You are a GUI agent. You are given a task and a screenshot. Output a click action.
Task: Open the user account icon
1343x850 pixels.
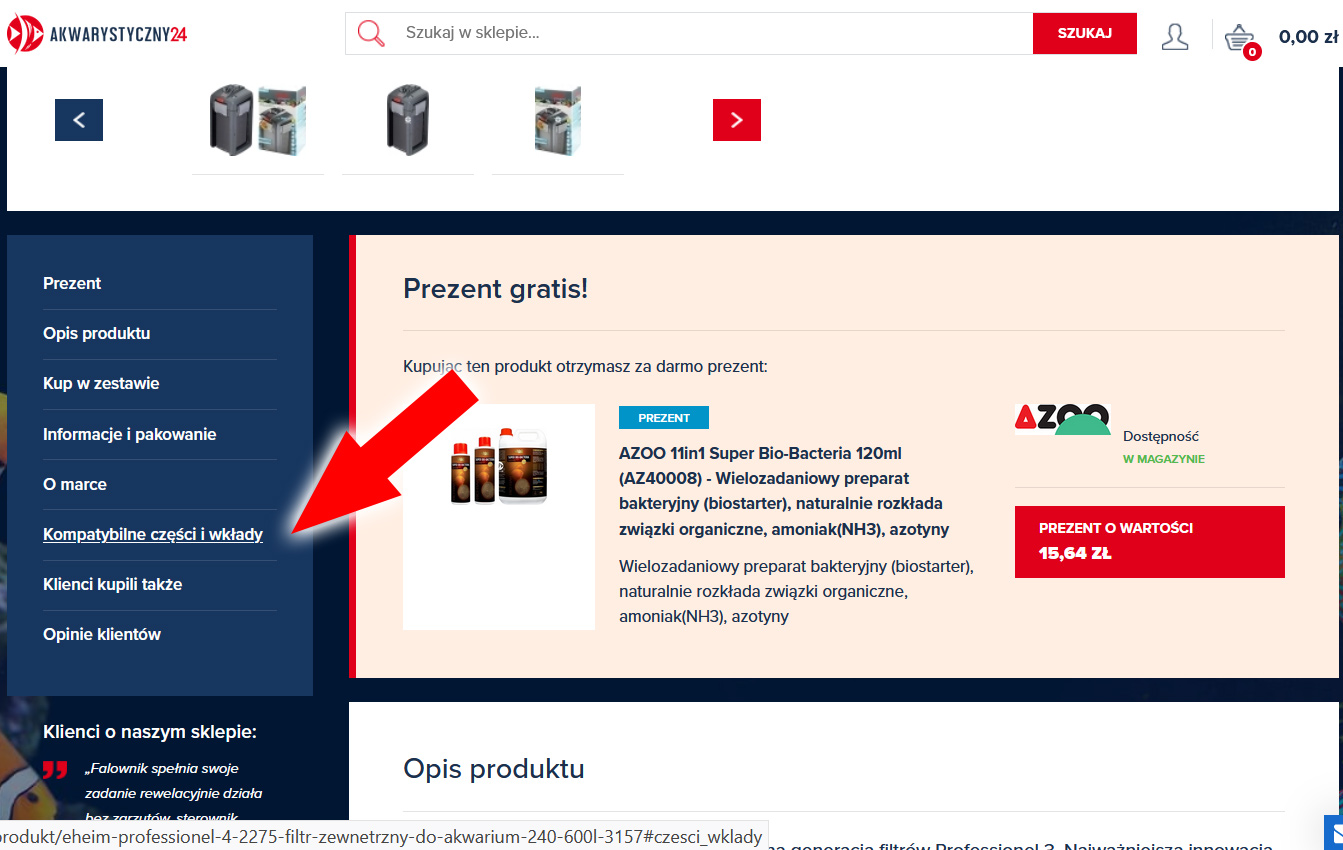(x=1175, y=36)
